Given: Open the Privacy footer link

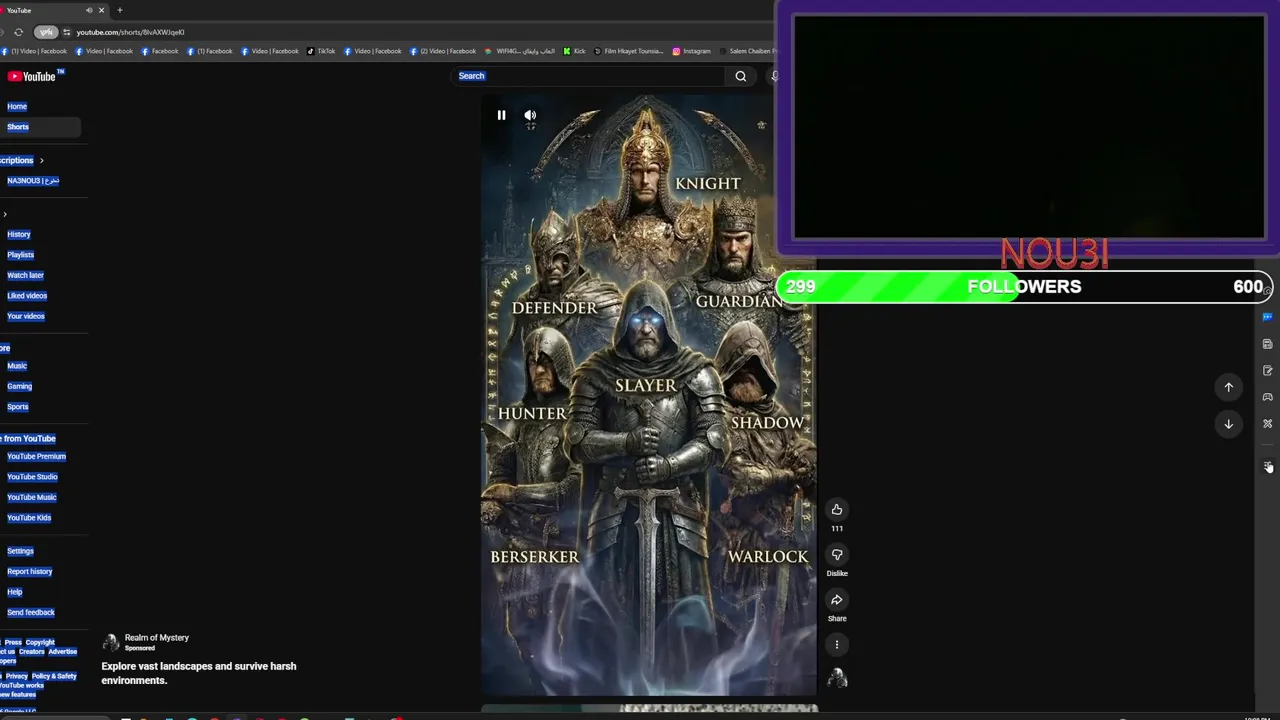Looking at the screenshot, I should tap(17, 676).
